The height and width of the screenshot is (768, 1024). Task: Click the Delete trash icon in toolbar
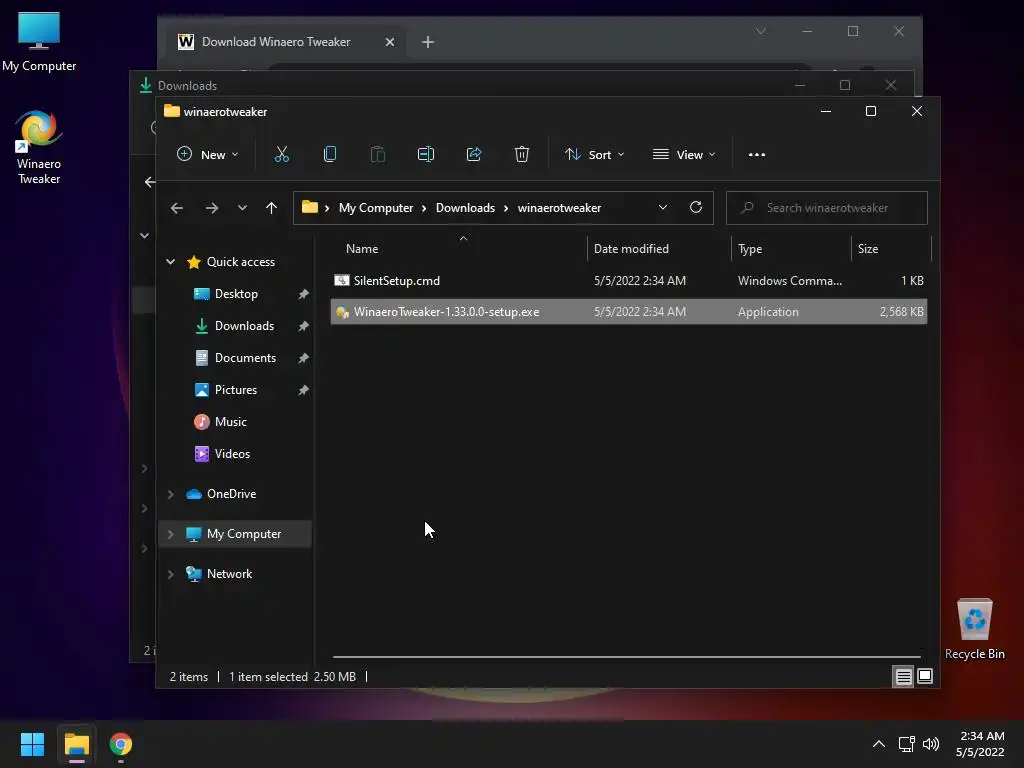point(522,154)
